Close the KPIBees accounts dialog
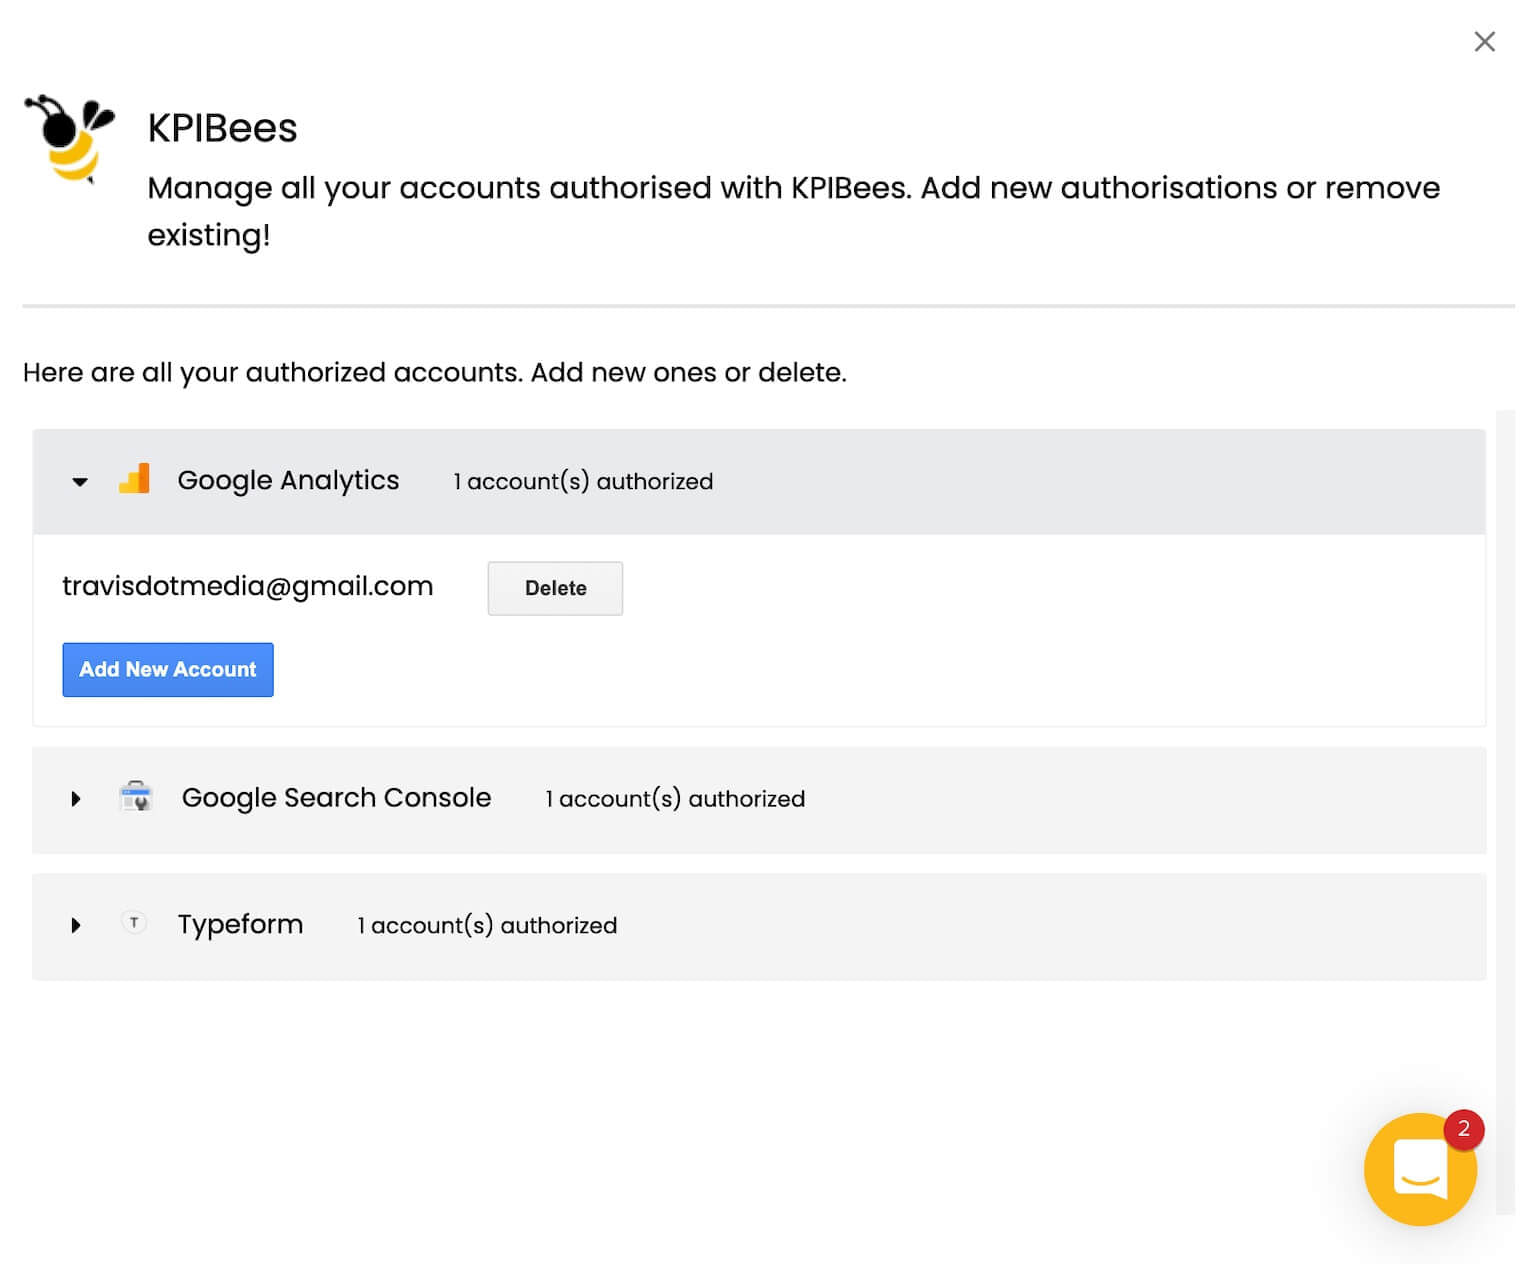 (x=1484, y=41)
